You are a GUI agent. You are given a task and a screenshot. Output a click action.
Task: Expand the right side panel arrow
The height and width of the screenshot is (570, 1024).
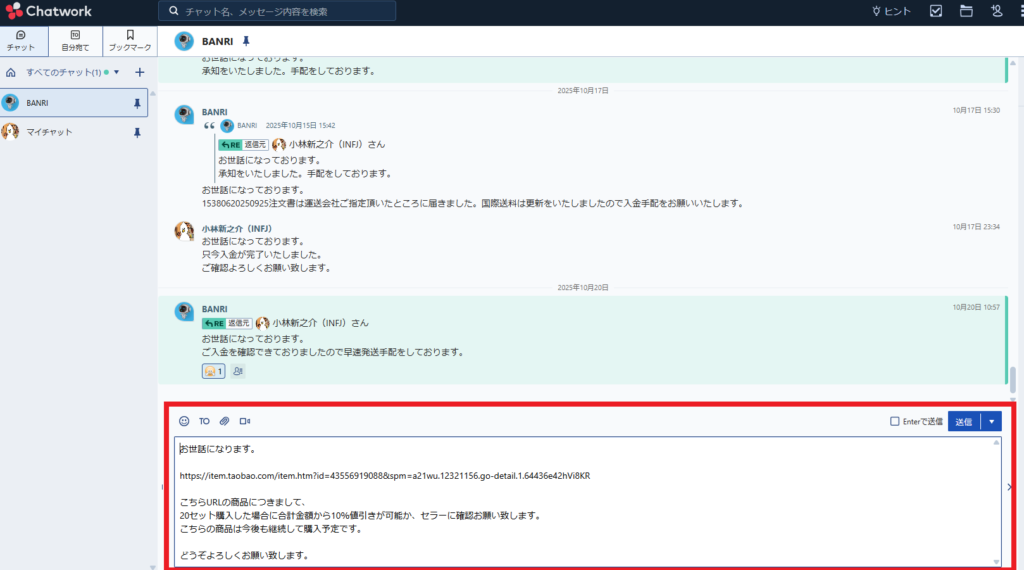1009,487
